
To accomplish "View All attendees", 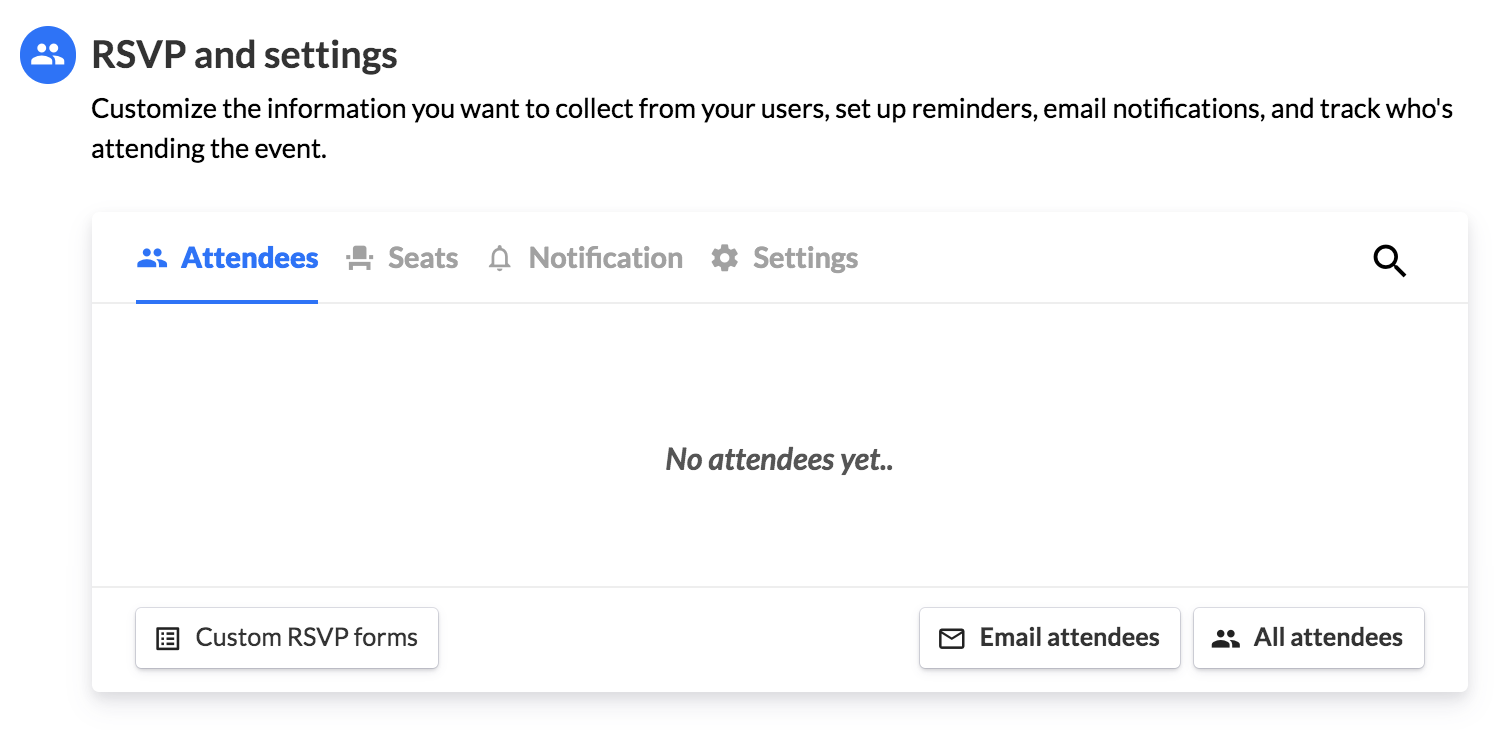I will [1328, 637].
